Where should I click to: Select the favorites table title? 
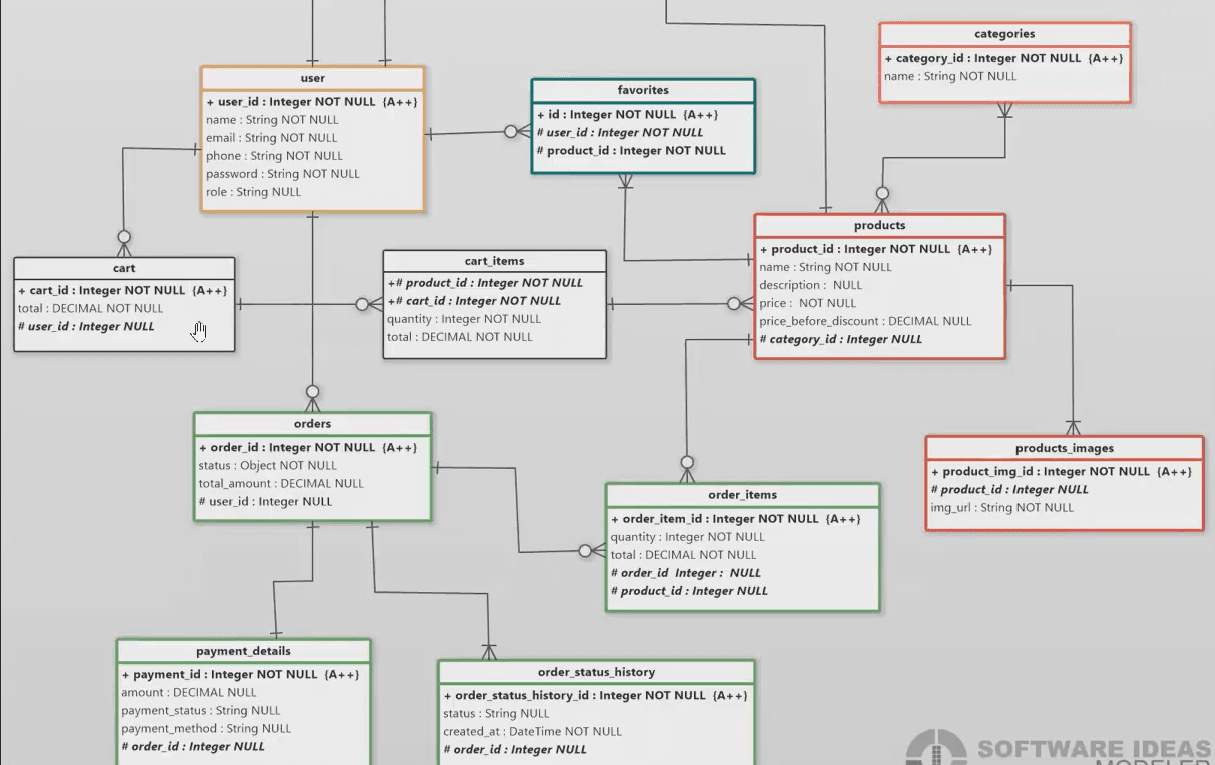[x=643, y=90]
